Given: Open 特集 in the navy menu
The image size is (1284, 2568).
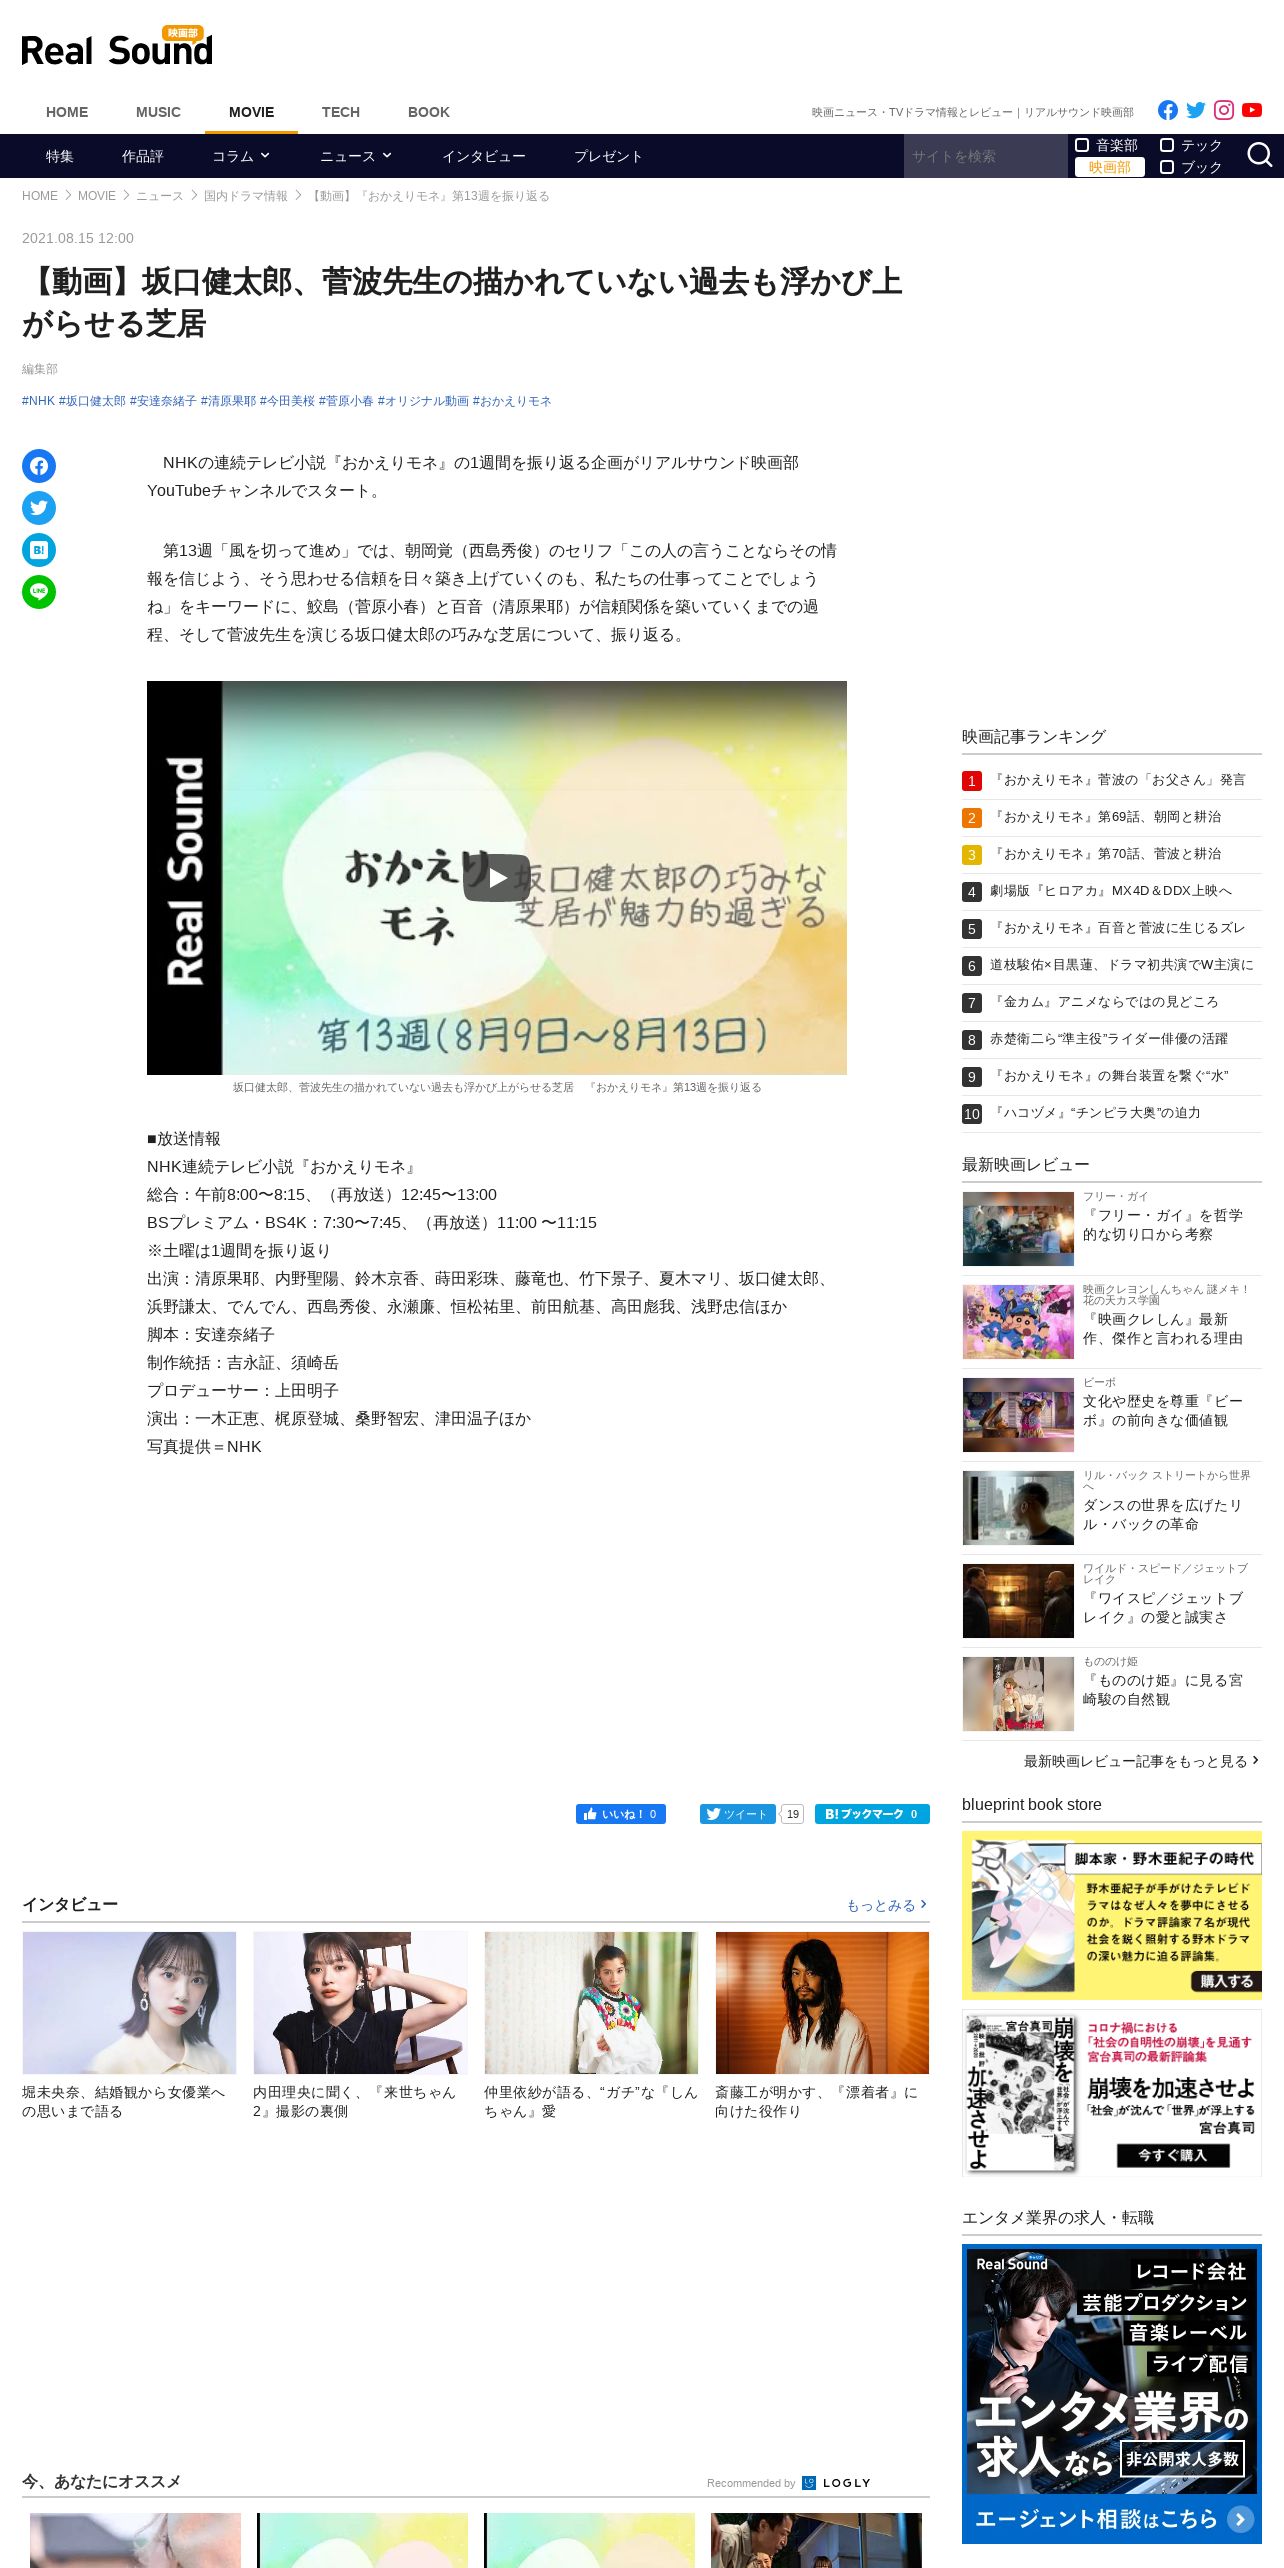Looking at the screenshot, I should [59, 156].
